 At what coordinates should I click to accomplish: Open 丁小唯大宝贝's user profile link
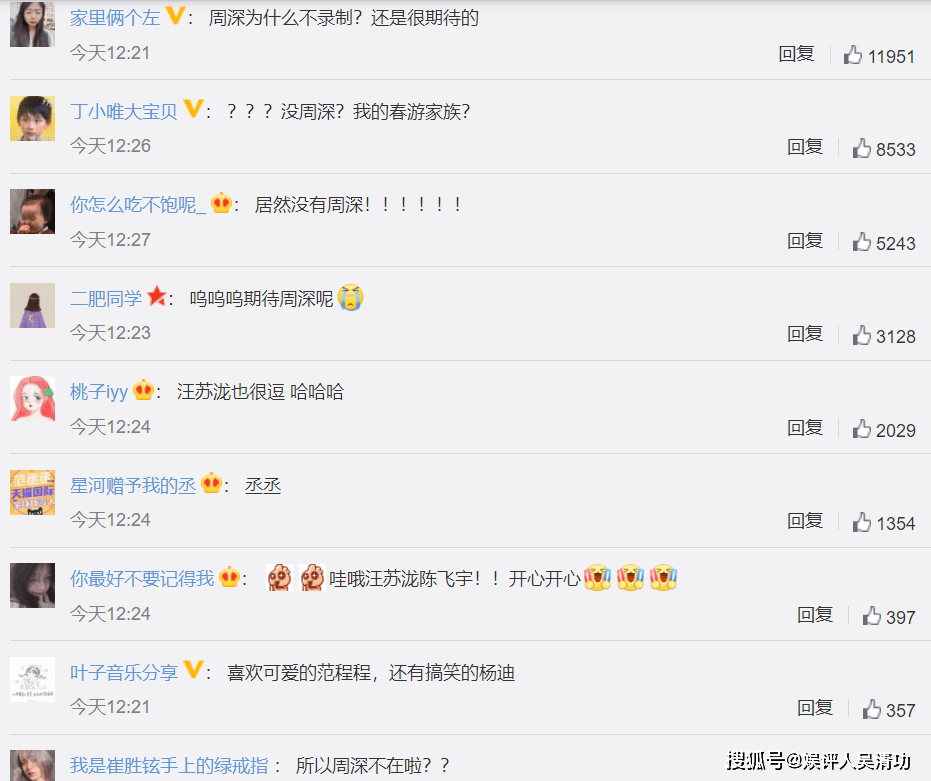[x=124, y=111]
